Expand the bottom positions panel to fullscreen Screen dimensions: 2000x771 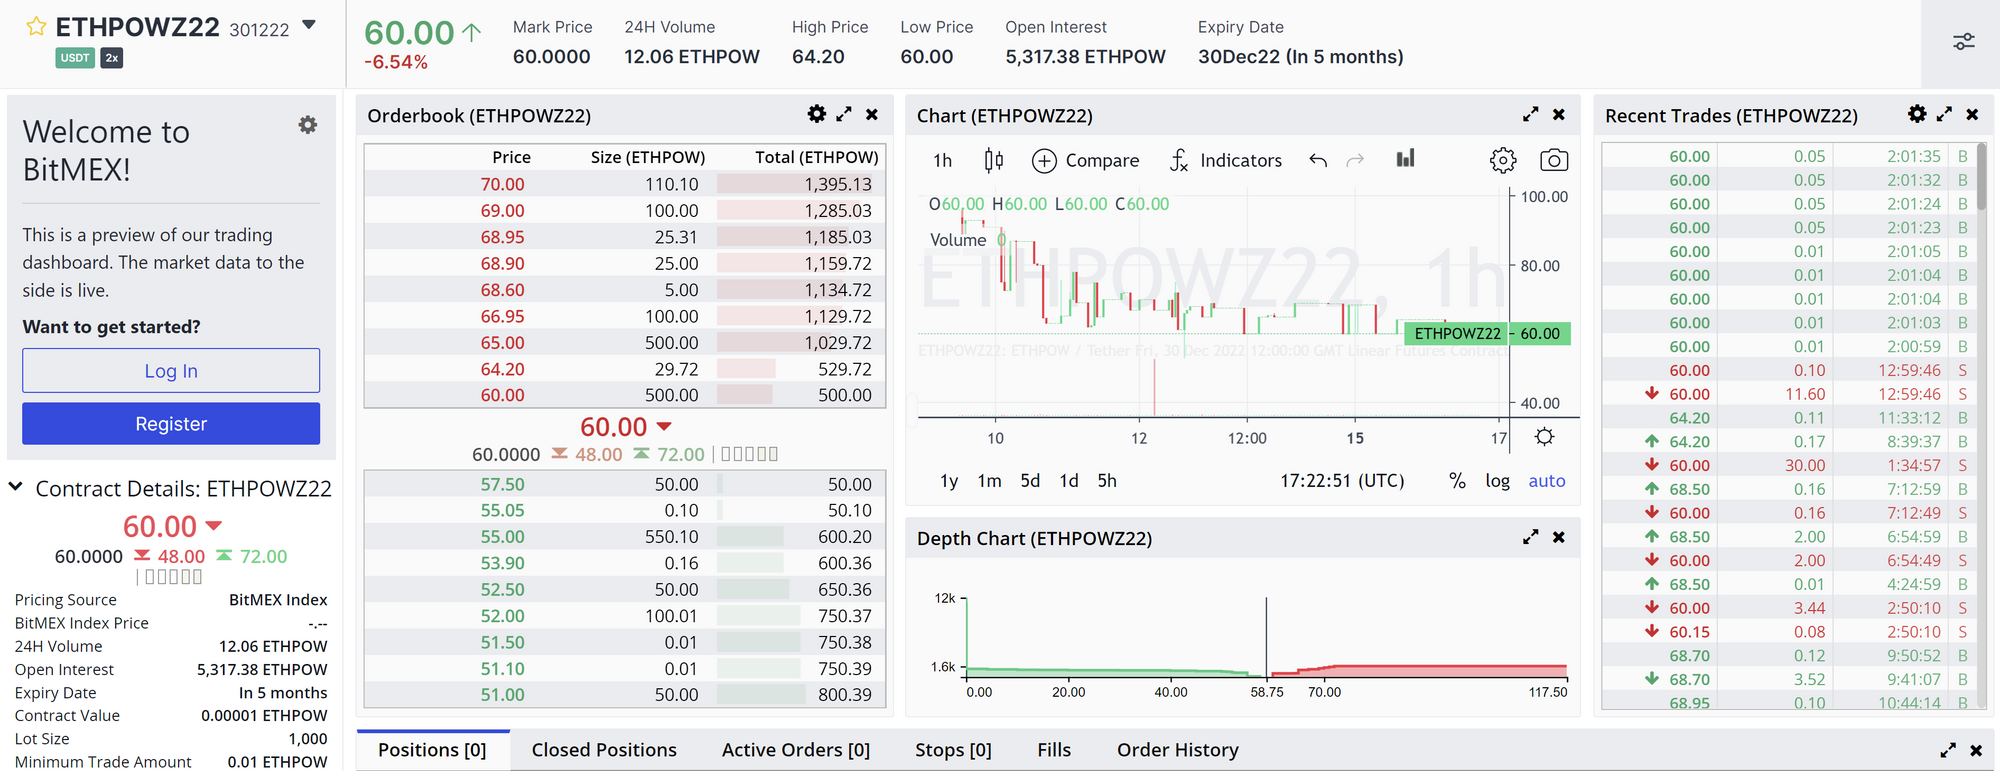tap(1948, 750)
